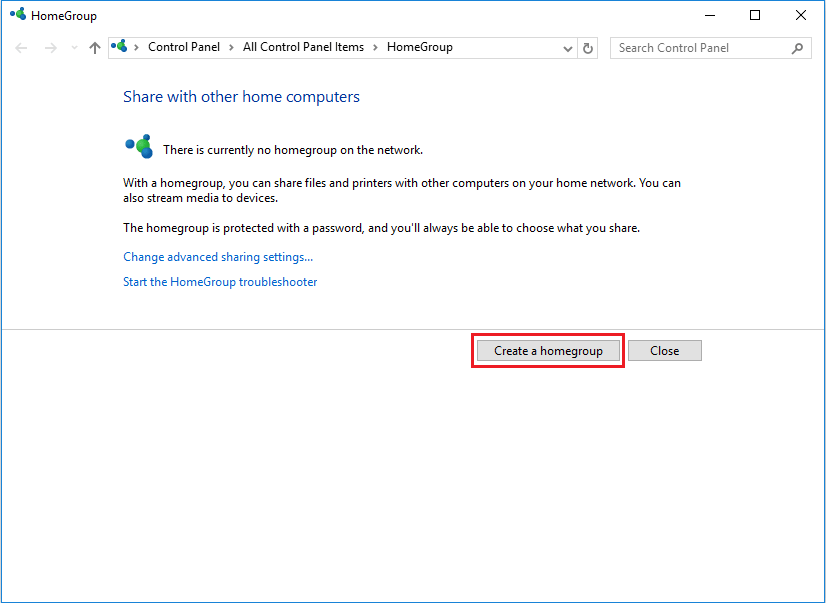This screenshot has width=826, height=603.
Task: Click the Back navigation arrow
Action: coord(22,48)
